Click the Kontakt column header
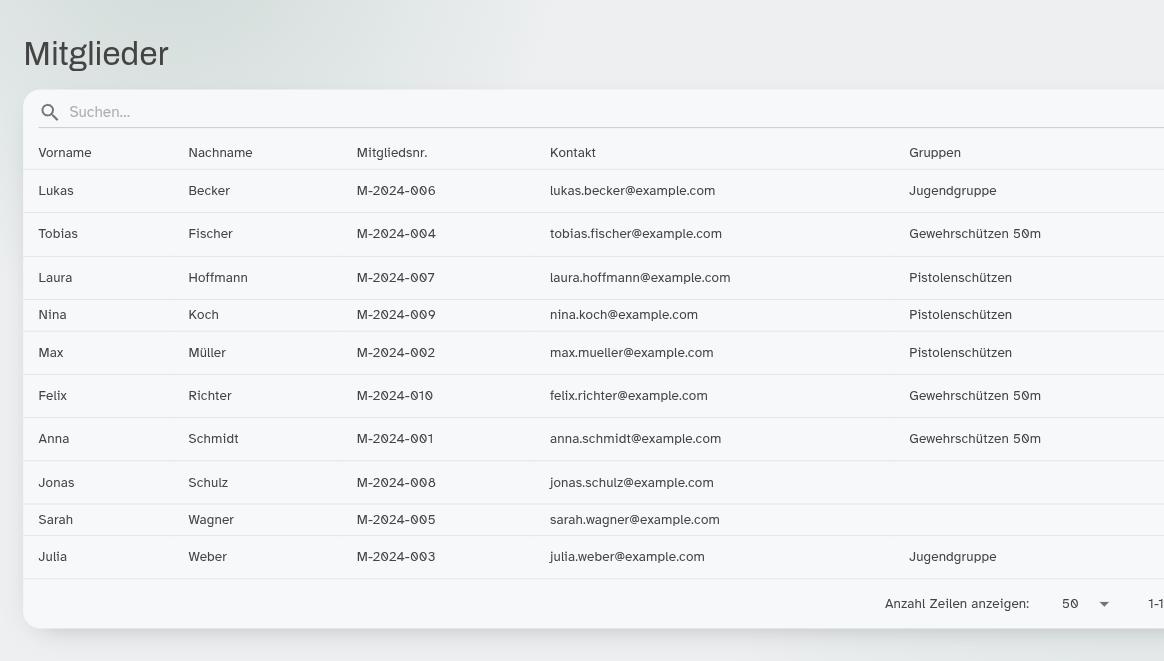 [573, 153]
